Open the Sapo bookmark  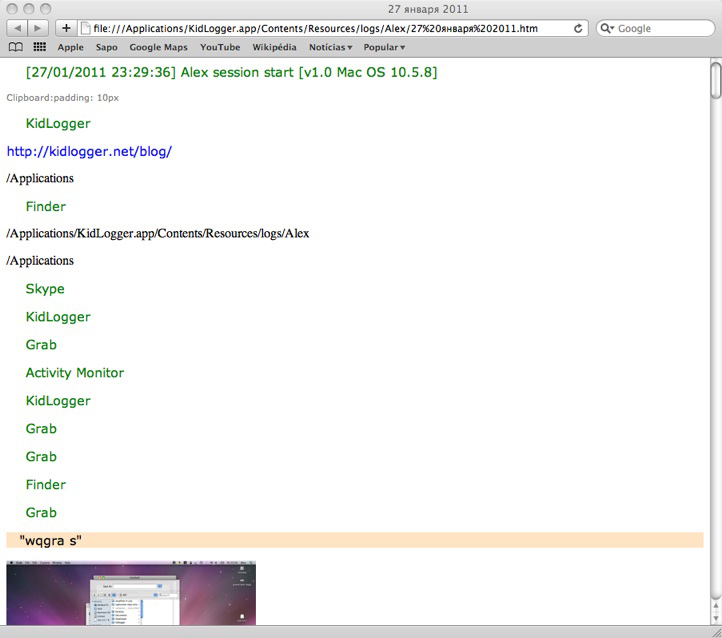click(106, 47)
